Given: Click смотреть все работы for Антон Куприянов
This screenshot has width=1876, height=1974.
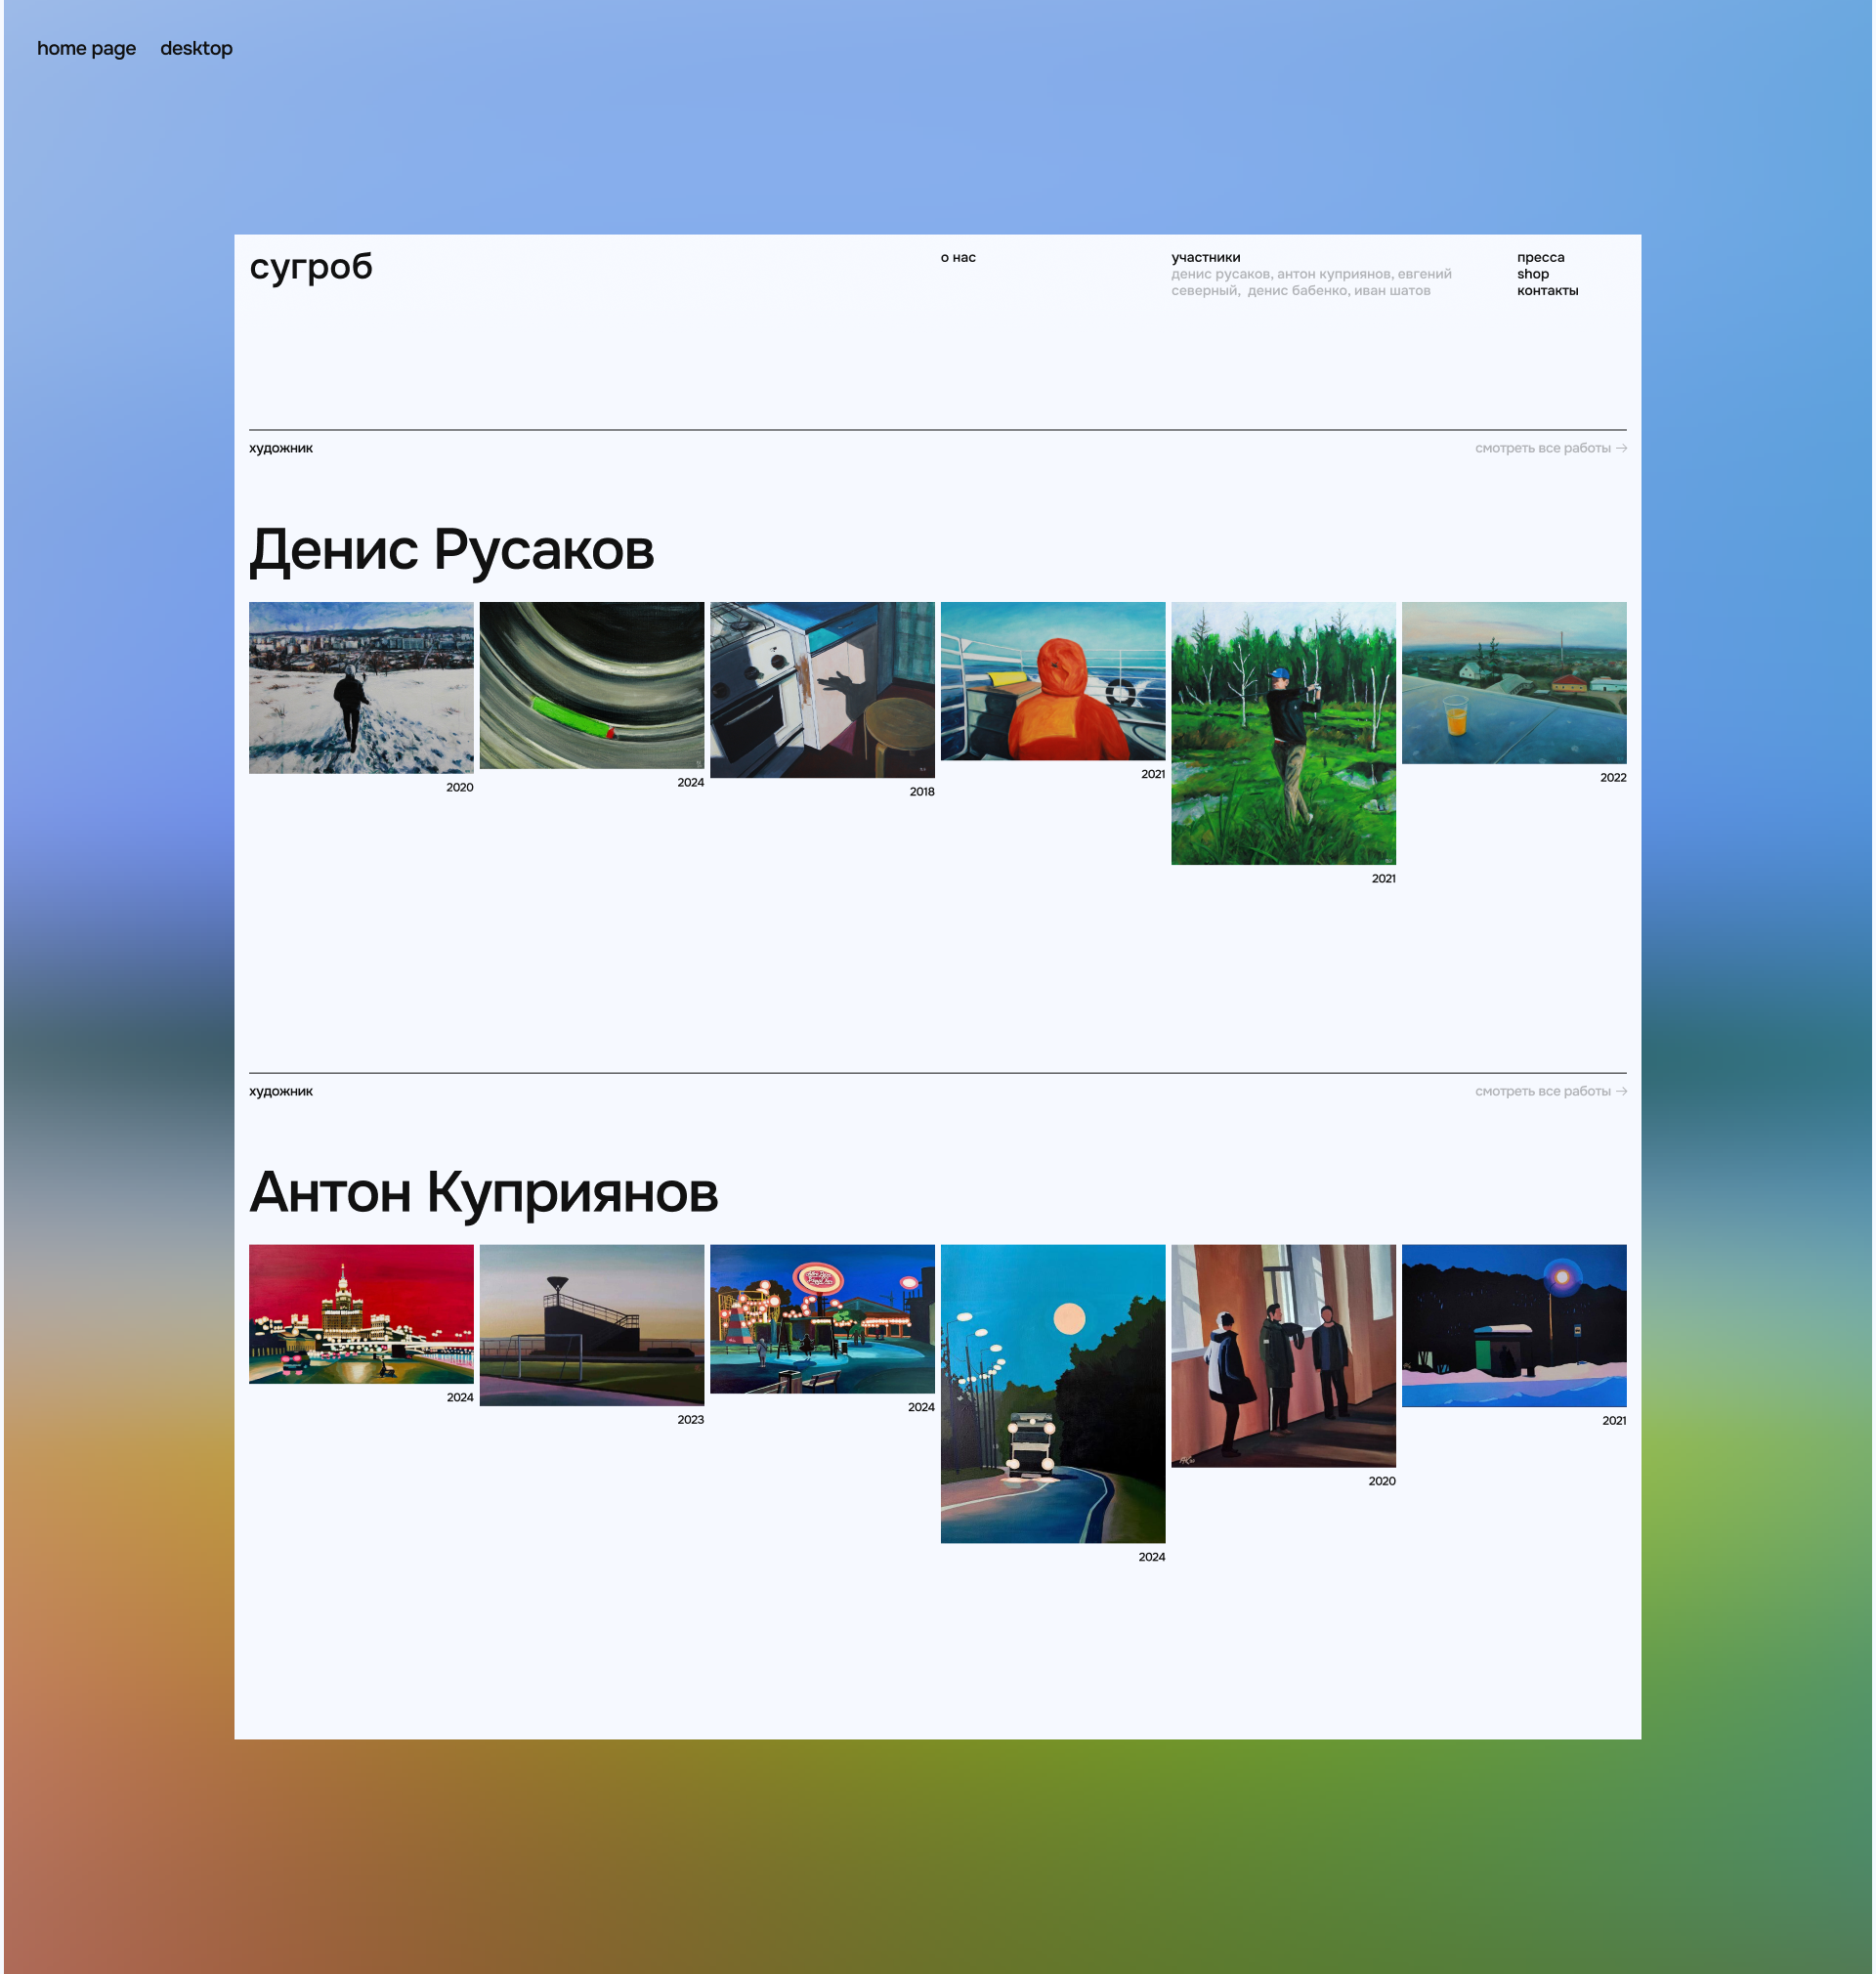Looking at the screenshot, I should click(1550, 1091).
